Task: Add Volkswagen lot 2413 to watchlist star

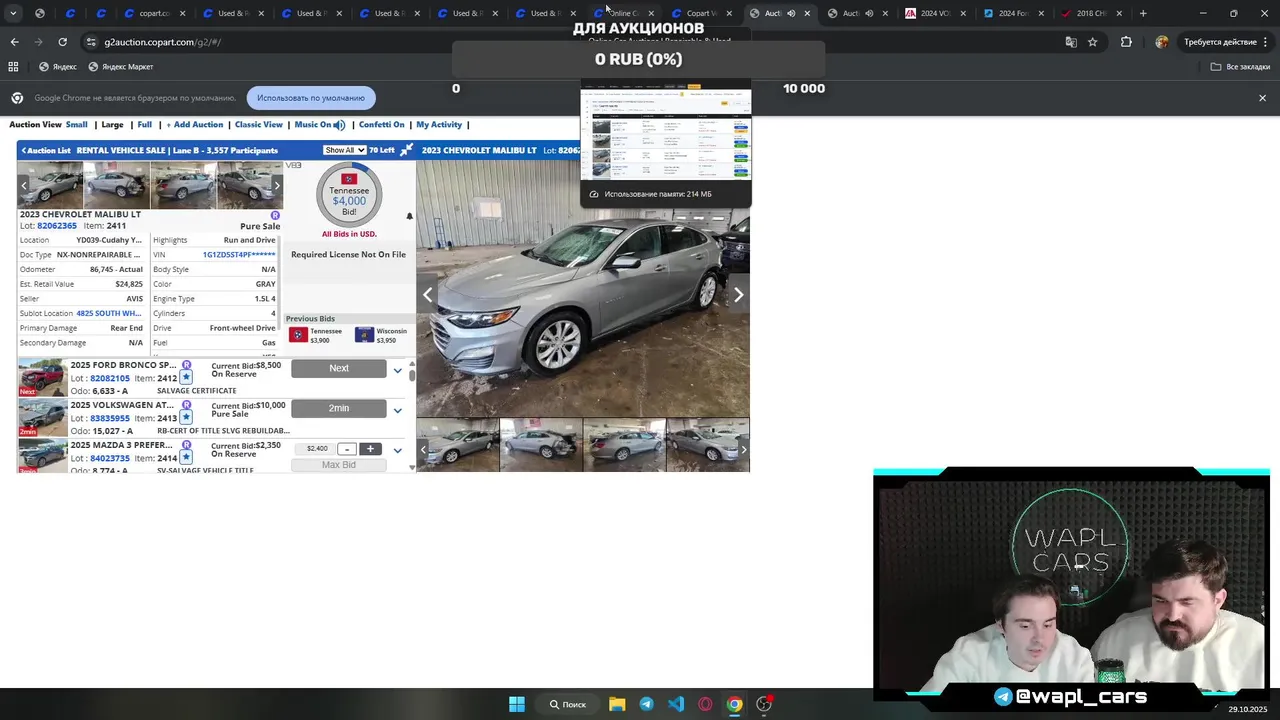Action: [x=186, y=417]
